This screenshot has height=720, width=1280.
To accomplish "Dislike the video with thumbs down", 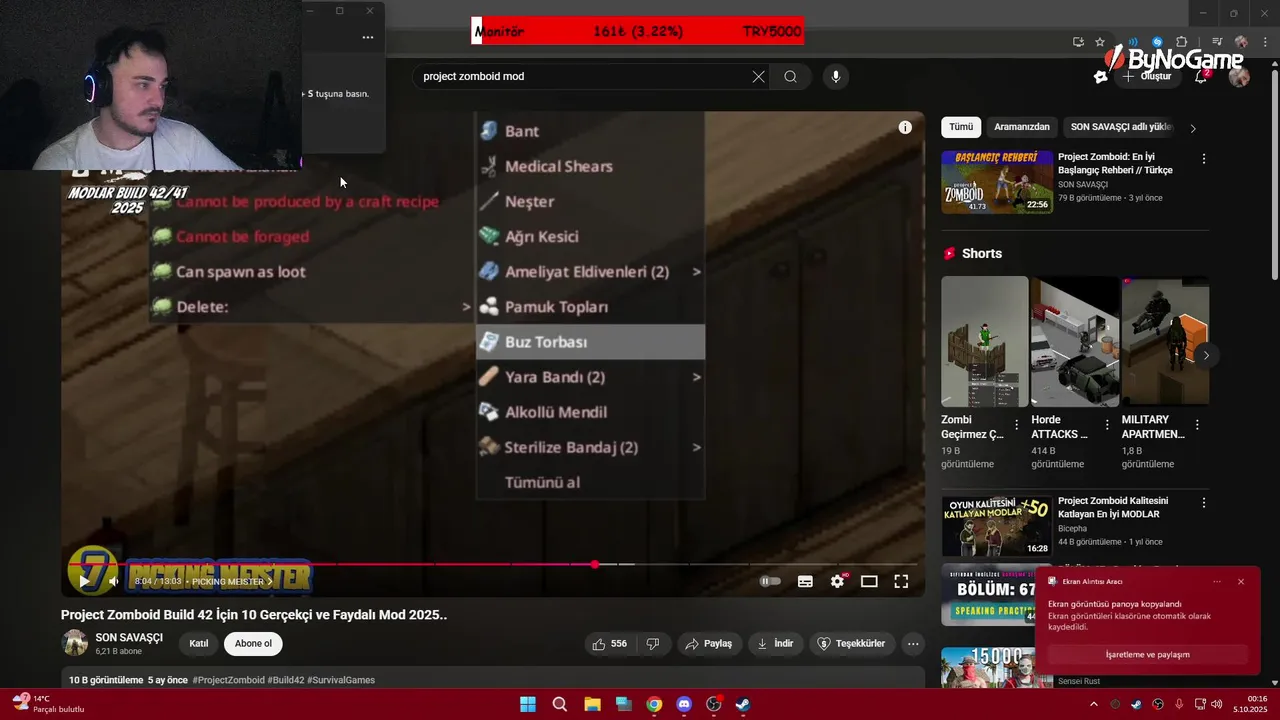I will (x=653, y=643).
